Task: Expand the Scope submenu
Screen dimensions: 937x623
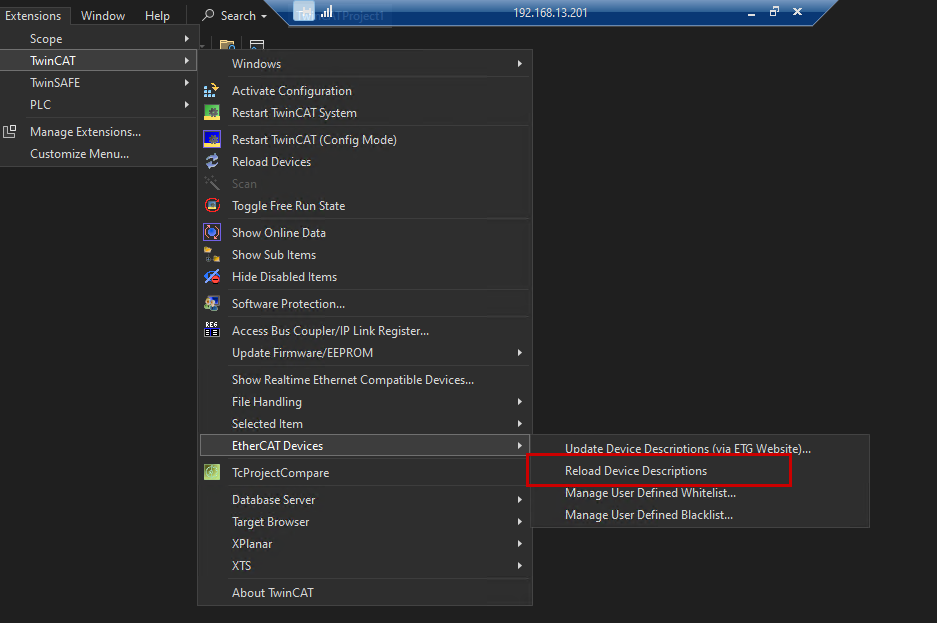Action: pos(98,38)
